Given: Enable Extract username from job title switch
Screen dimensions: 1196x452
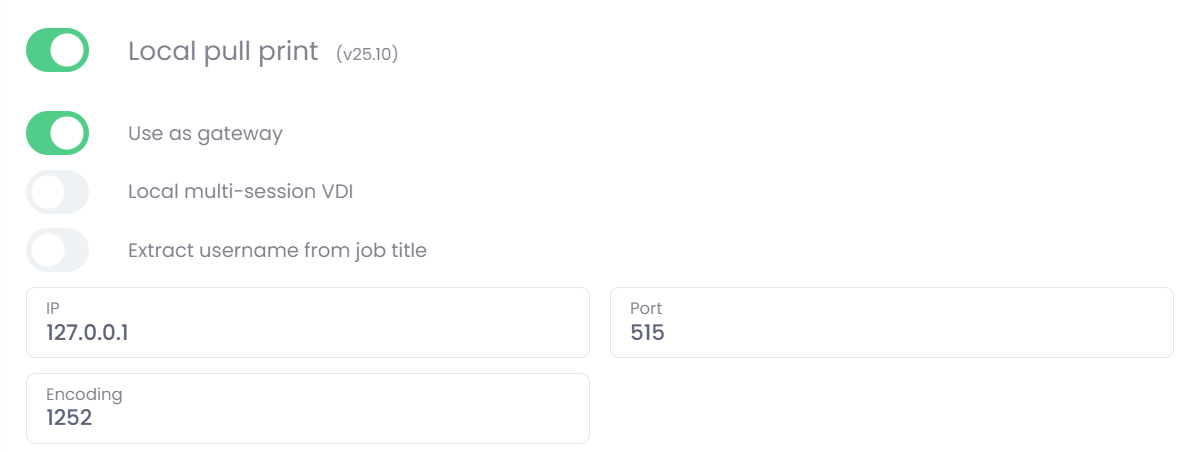Looking at the screenshot, I should click(57, 250).
